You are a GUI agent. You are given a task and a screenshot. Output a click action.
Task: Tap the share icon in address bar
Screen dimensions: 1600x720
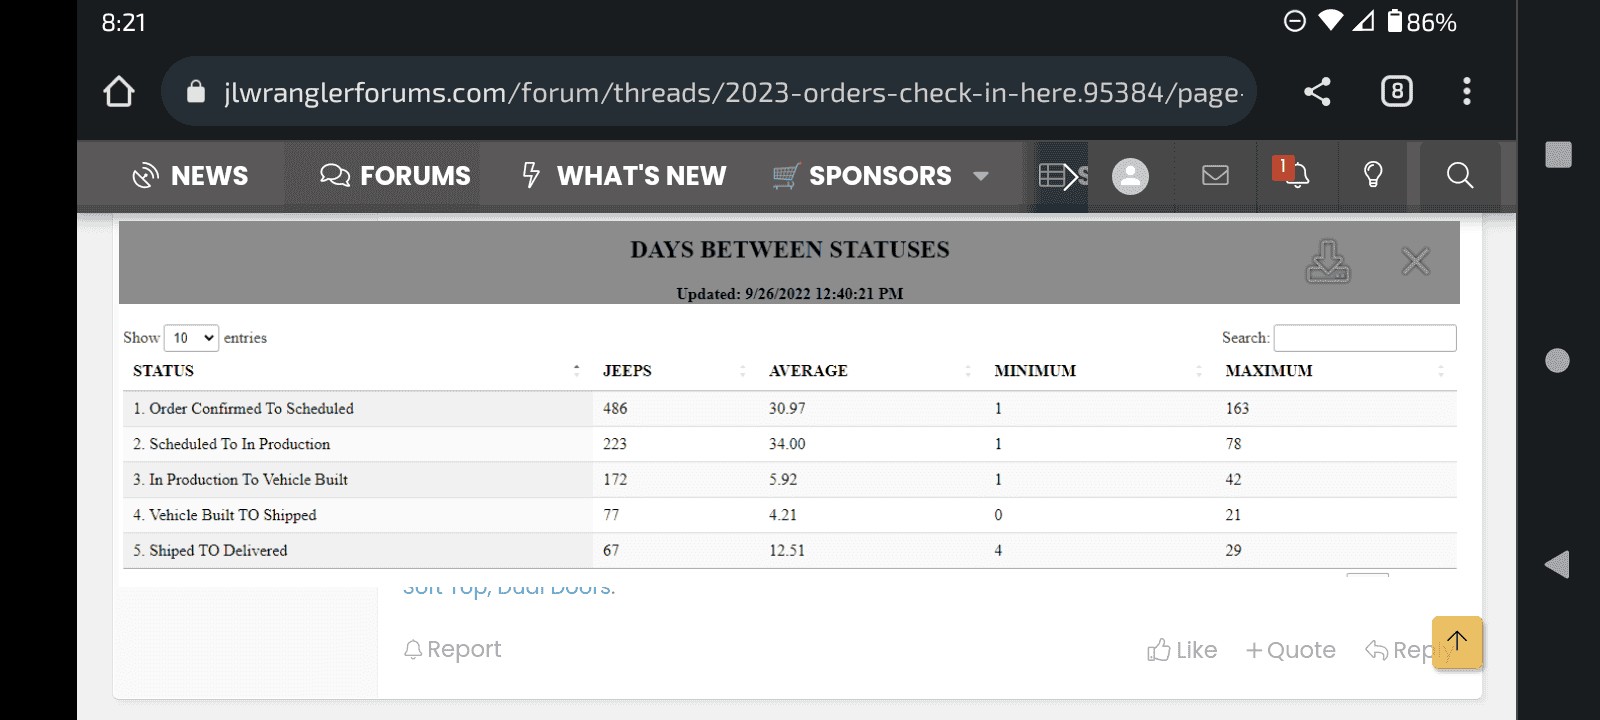click(1317, 92)
